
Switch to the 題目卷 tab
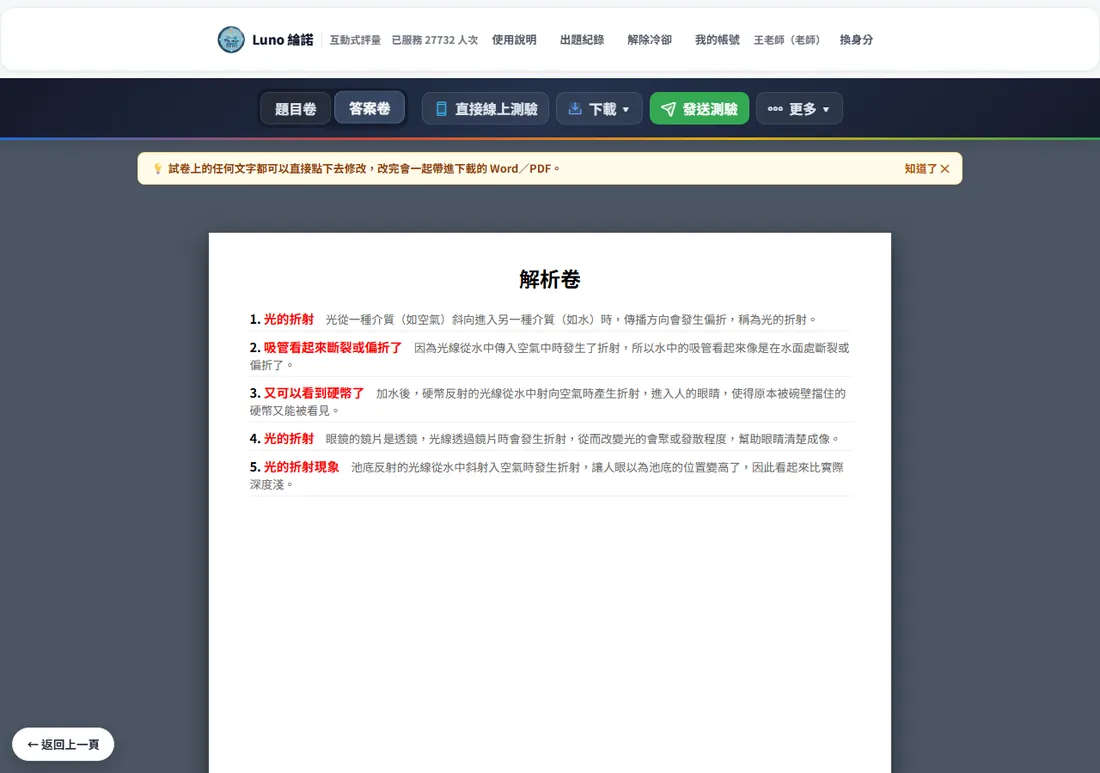(295, 109)
